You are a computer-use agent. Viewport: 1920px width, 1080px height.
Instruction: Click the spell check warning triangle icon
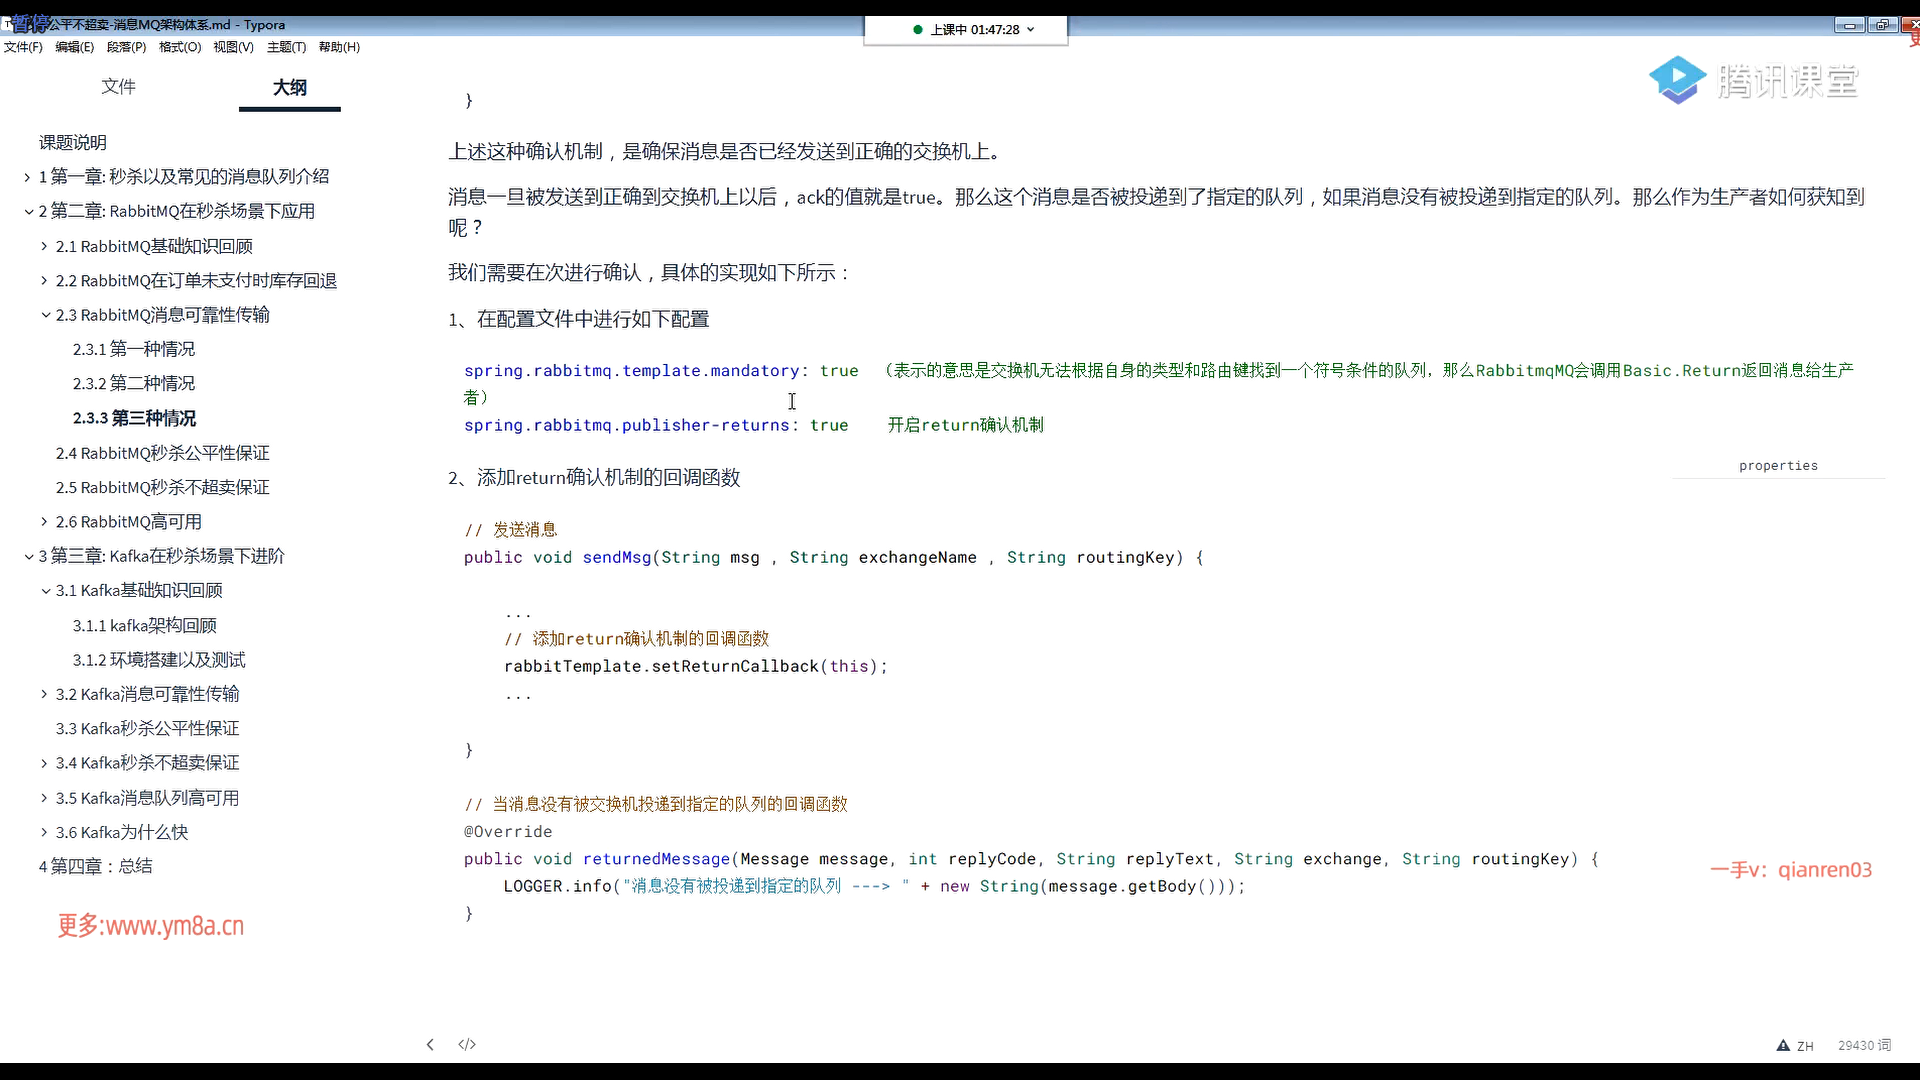click(x=1783, y=1045)
